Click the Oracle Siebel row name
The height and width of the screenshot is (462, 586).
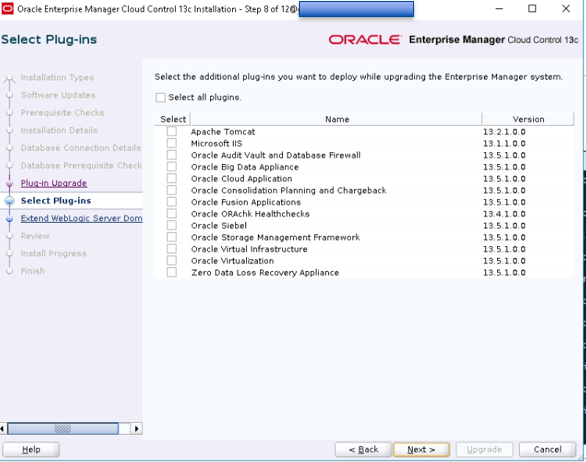coord(219,226)
